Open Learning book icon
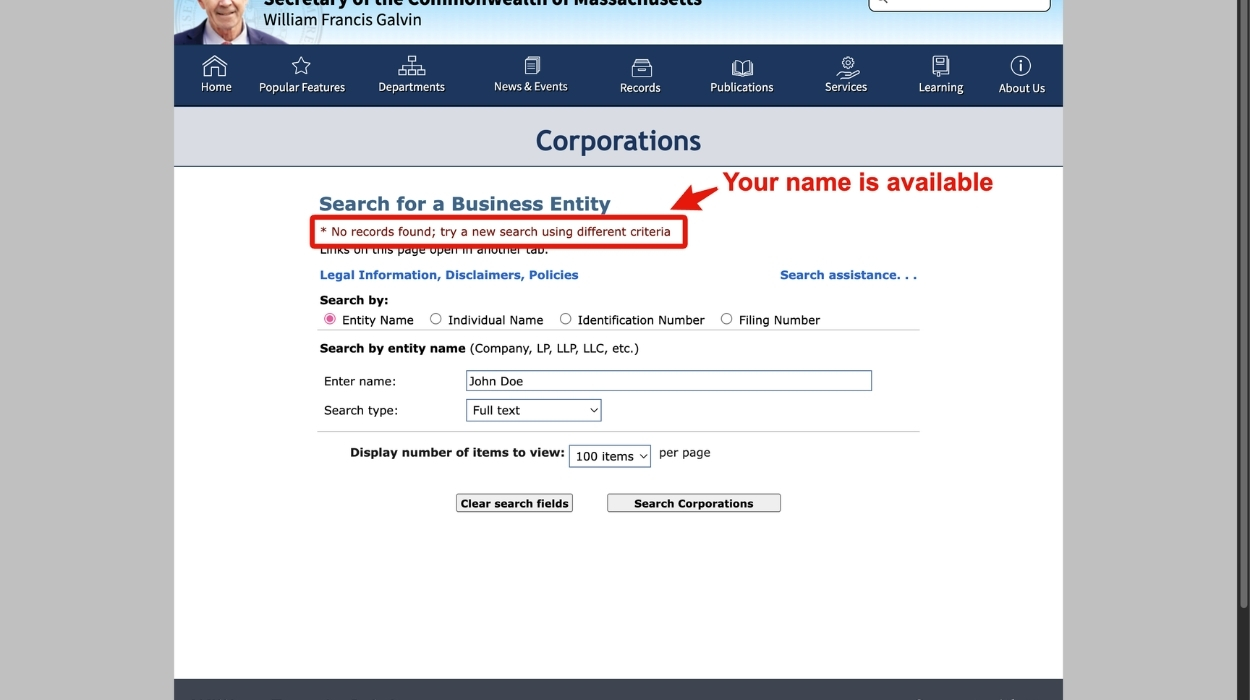 pyautogui.click(x=941, y=66)
